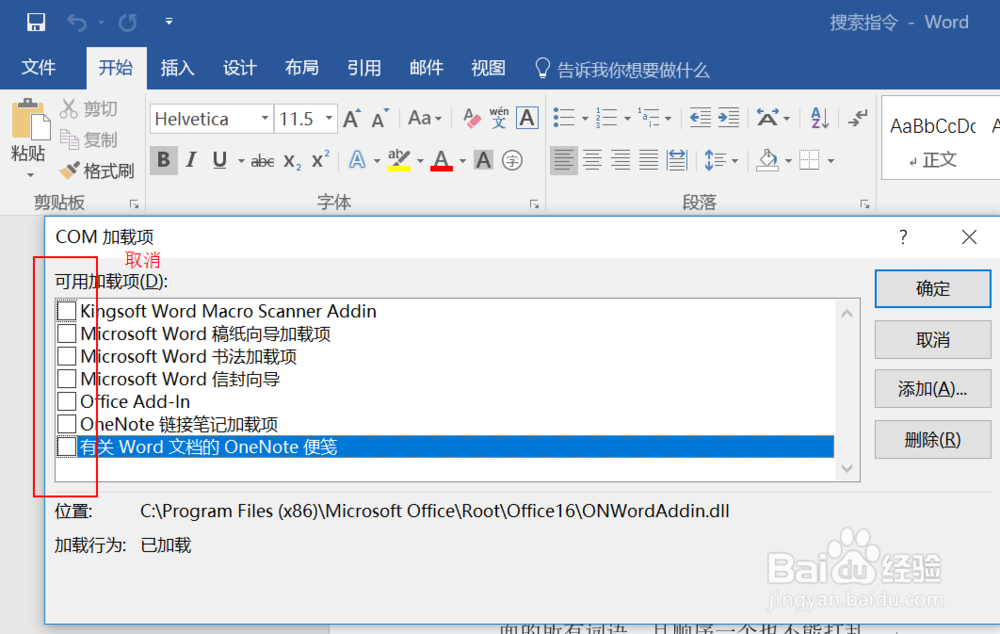Viewport: 1000px width, 634px height.
Task: Click the Center alignment icon
Action: 592,160
